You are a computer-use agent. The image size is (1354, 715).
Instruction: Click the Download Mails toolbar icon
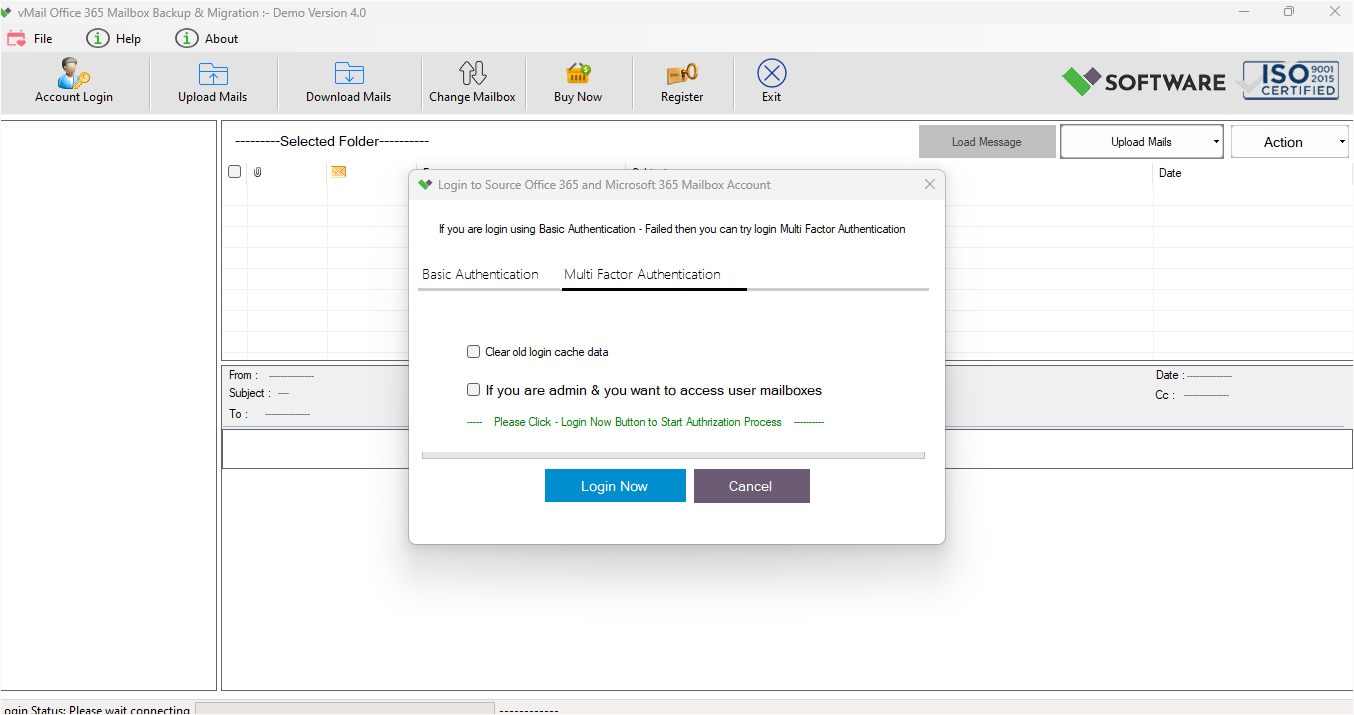click(349, 74)
